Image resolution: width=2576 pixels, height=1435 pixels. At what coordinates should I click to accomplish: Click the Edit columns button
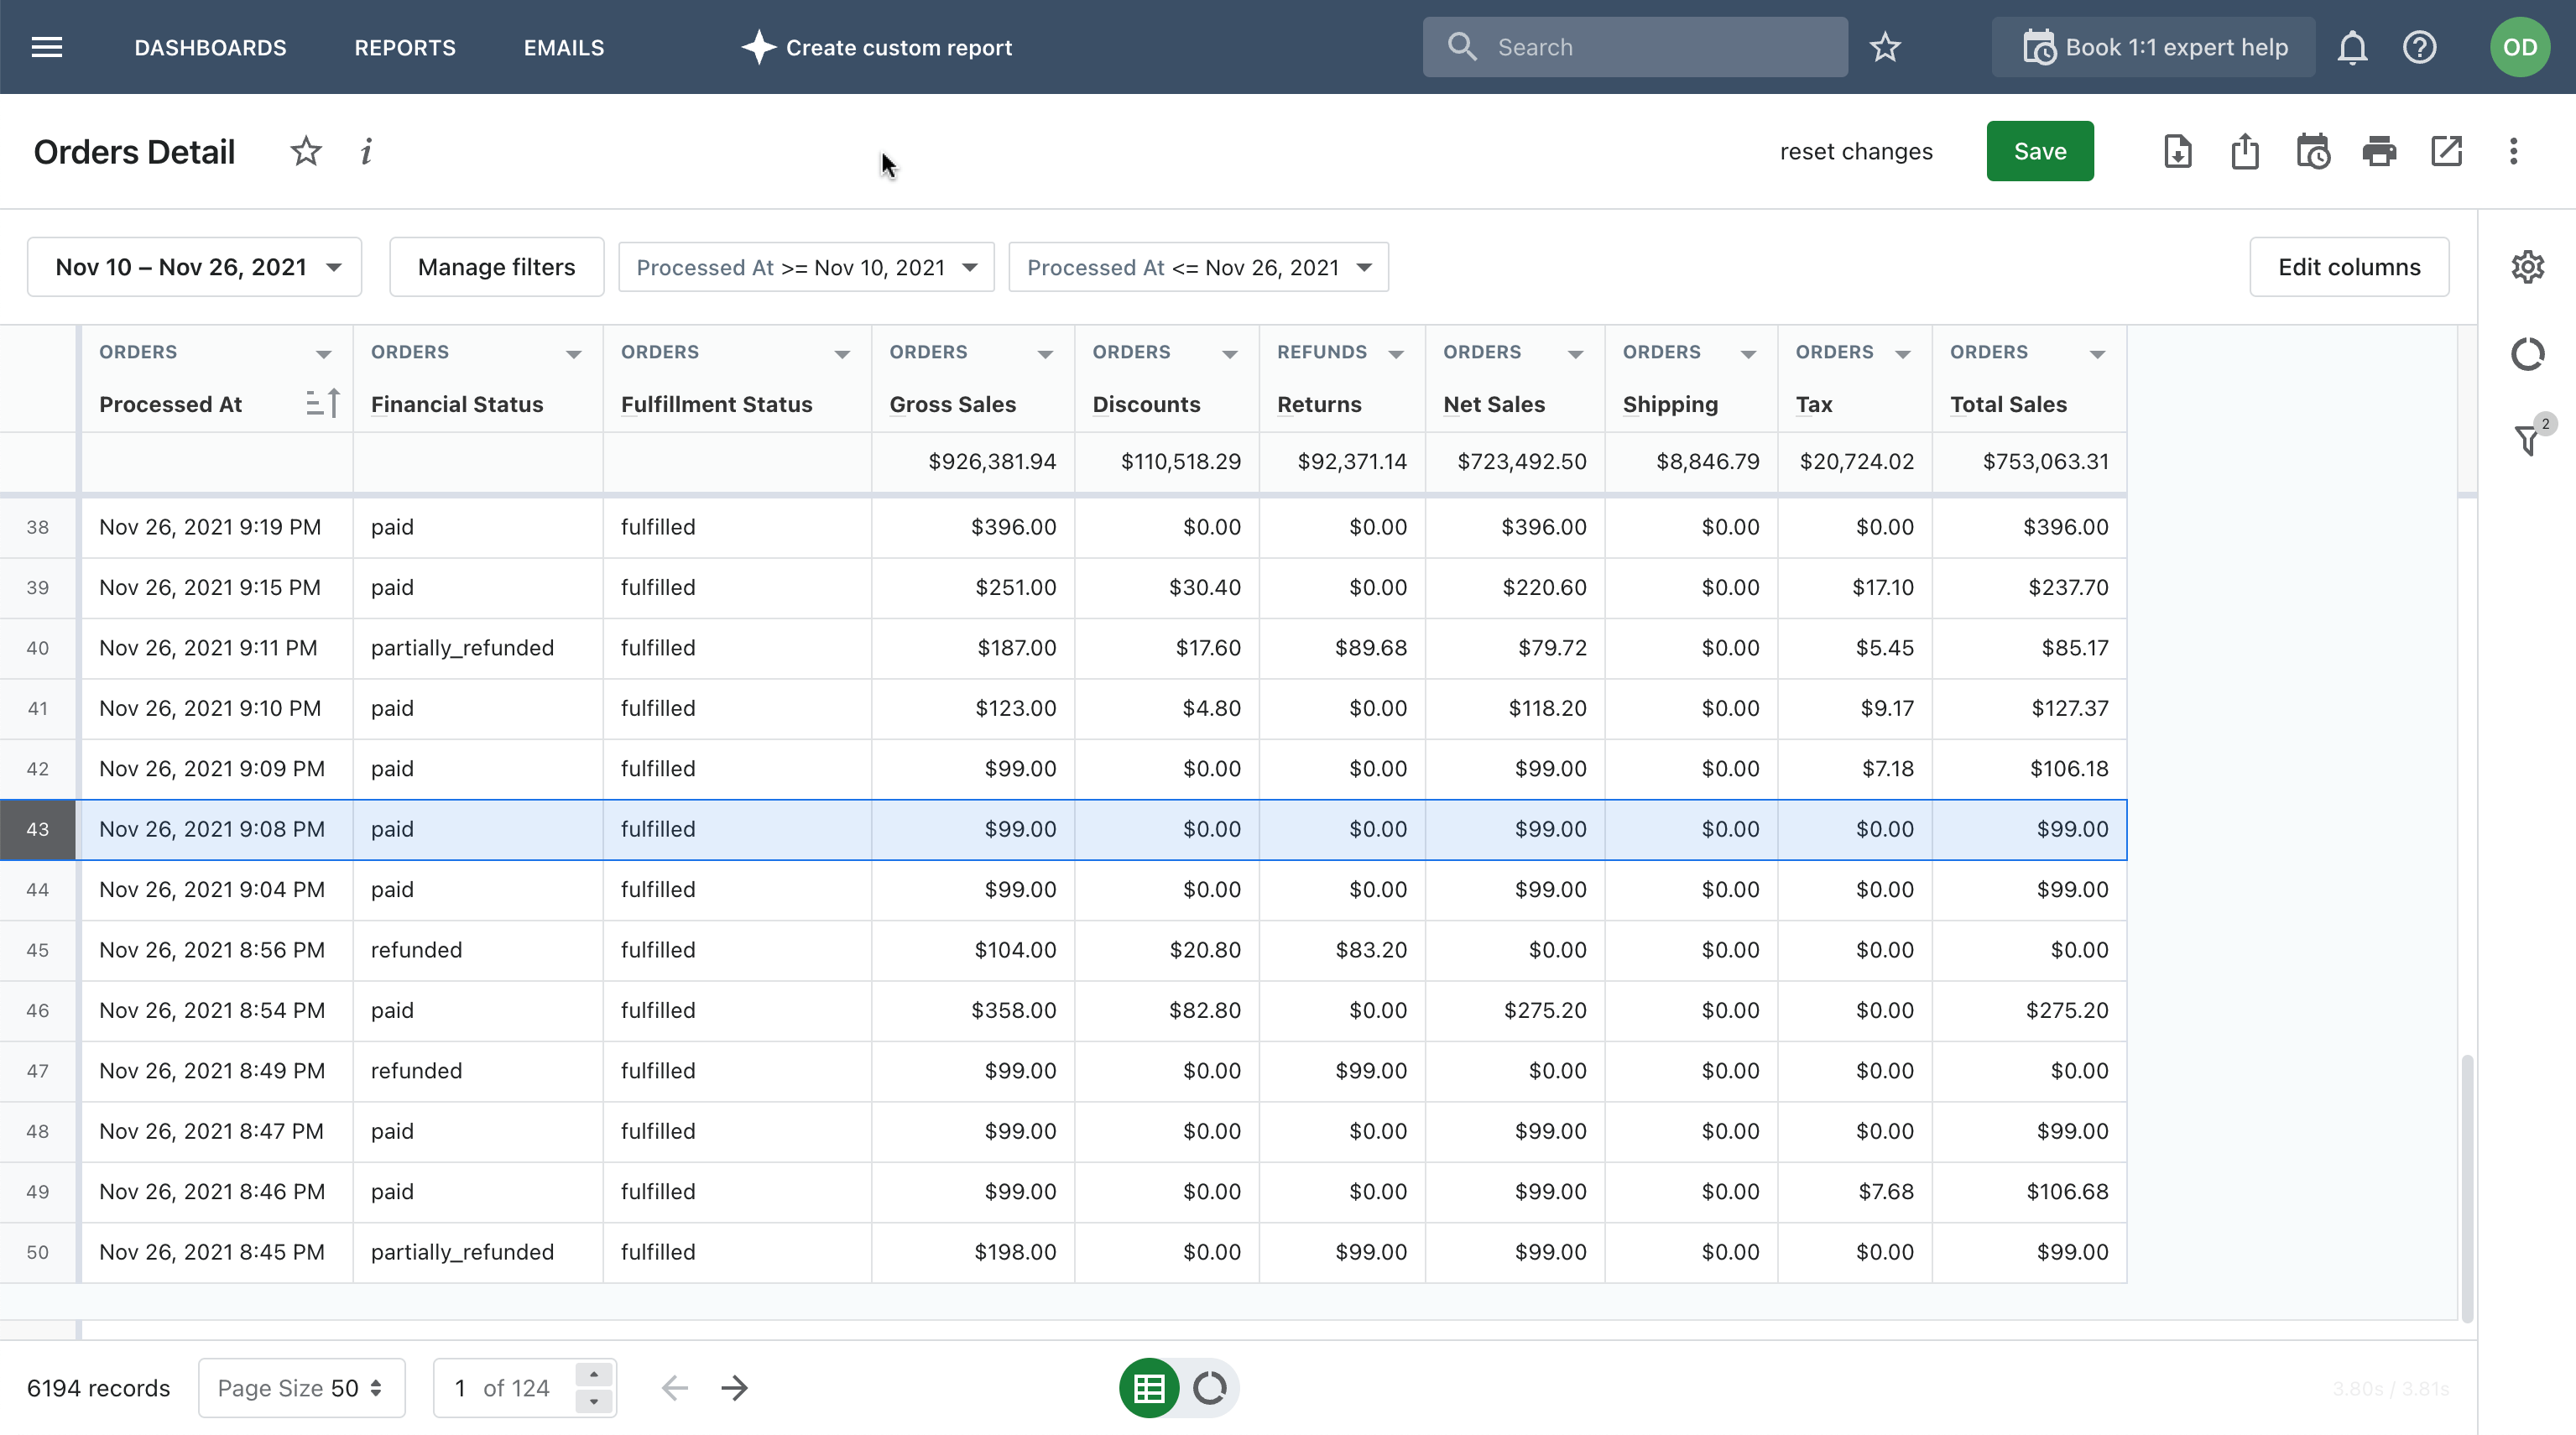[2348, 267]
